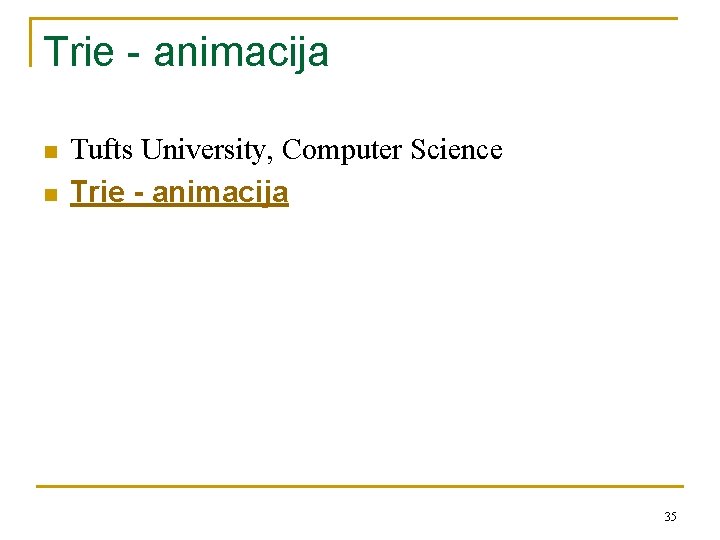Place cursor on the word "Science"

456,150
